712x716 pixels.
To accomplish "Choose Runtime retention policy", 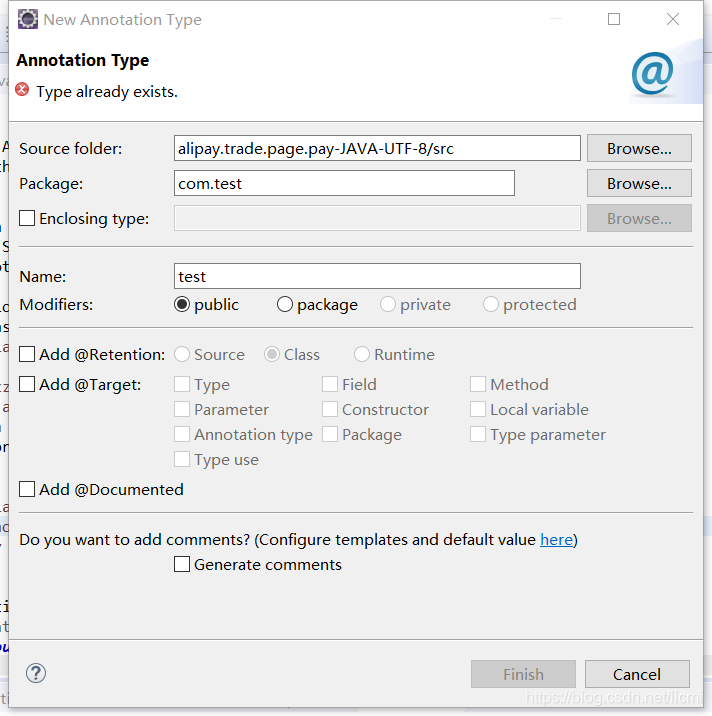I will (362, 354).
